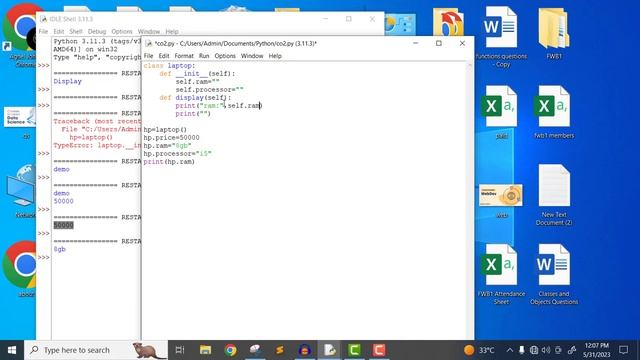The width and height of the screenshot is (640, 360).
Task: Click the IDLE Shell title bar icon
Action: 43,19
